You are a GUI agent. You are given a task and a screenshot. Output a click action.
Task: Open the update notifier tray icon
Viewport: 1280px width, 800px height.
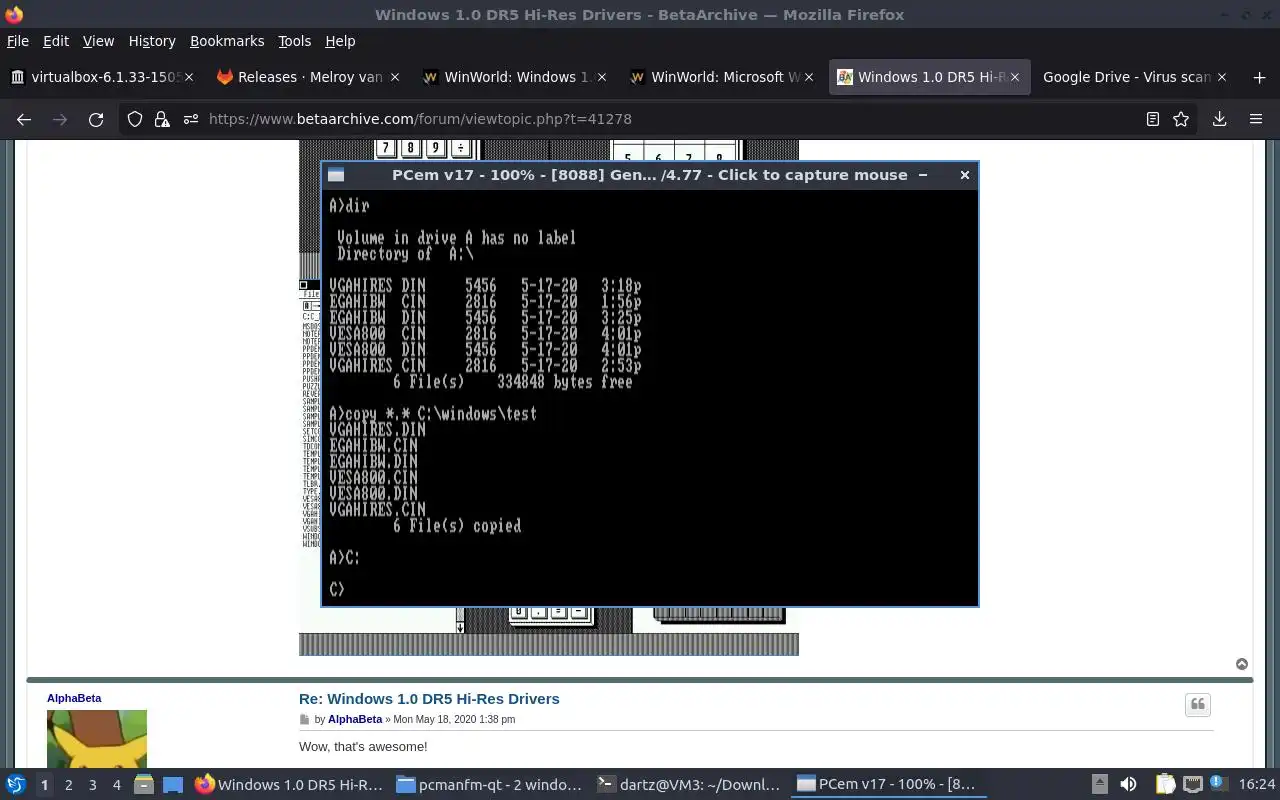pos(1218,785)
